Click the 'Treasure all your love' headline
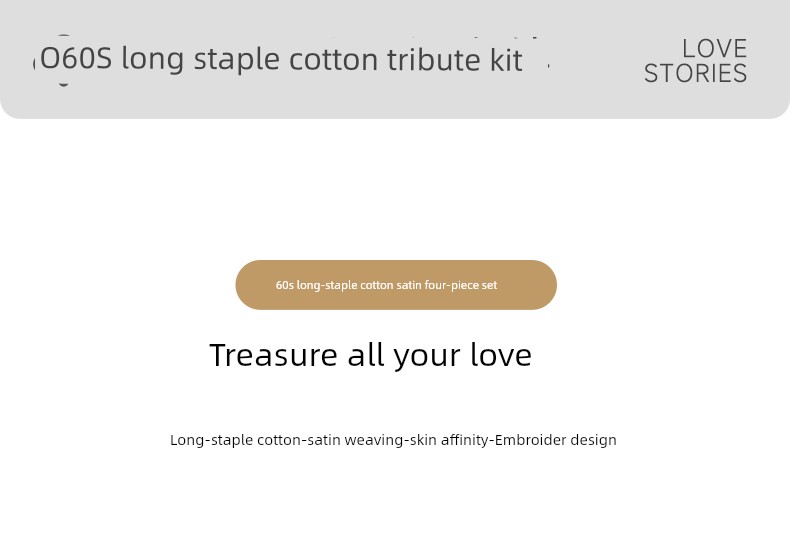 pyautogui.click(x=370, y=356)
